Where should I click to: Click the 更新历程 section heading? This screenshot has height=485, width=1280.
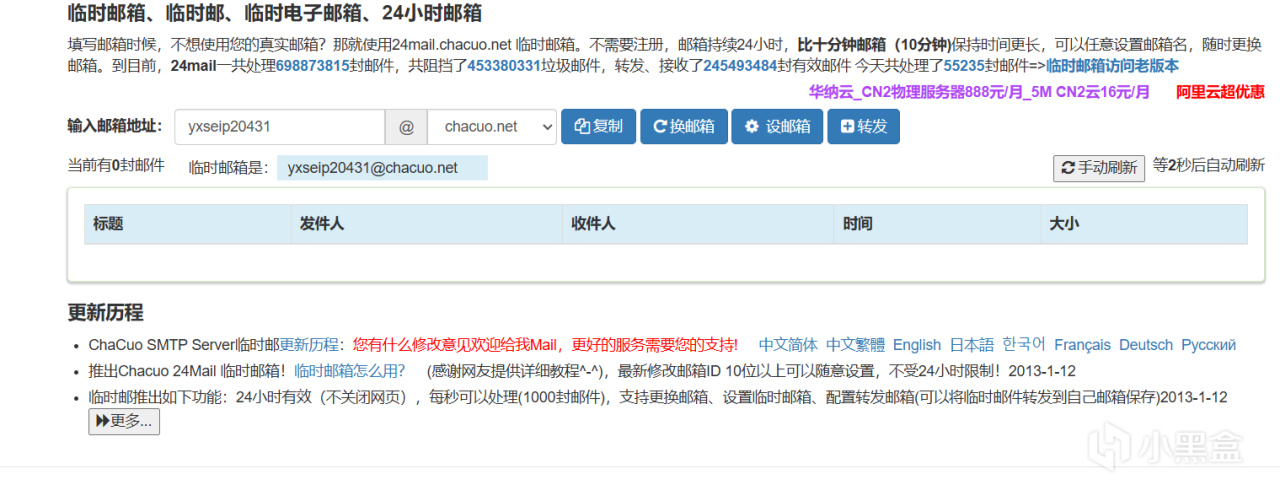[x=105, y=311]
